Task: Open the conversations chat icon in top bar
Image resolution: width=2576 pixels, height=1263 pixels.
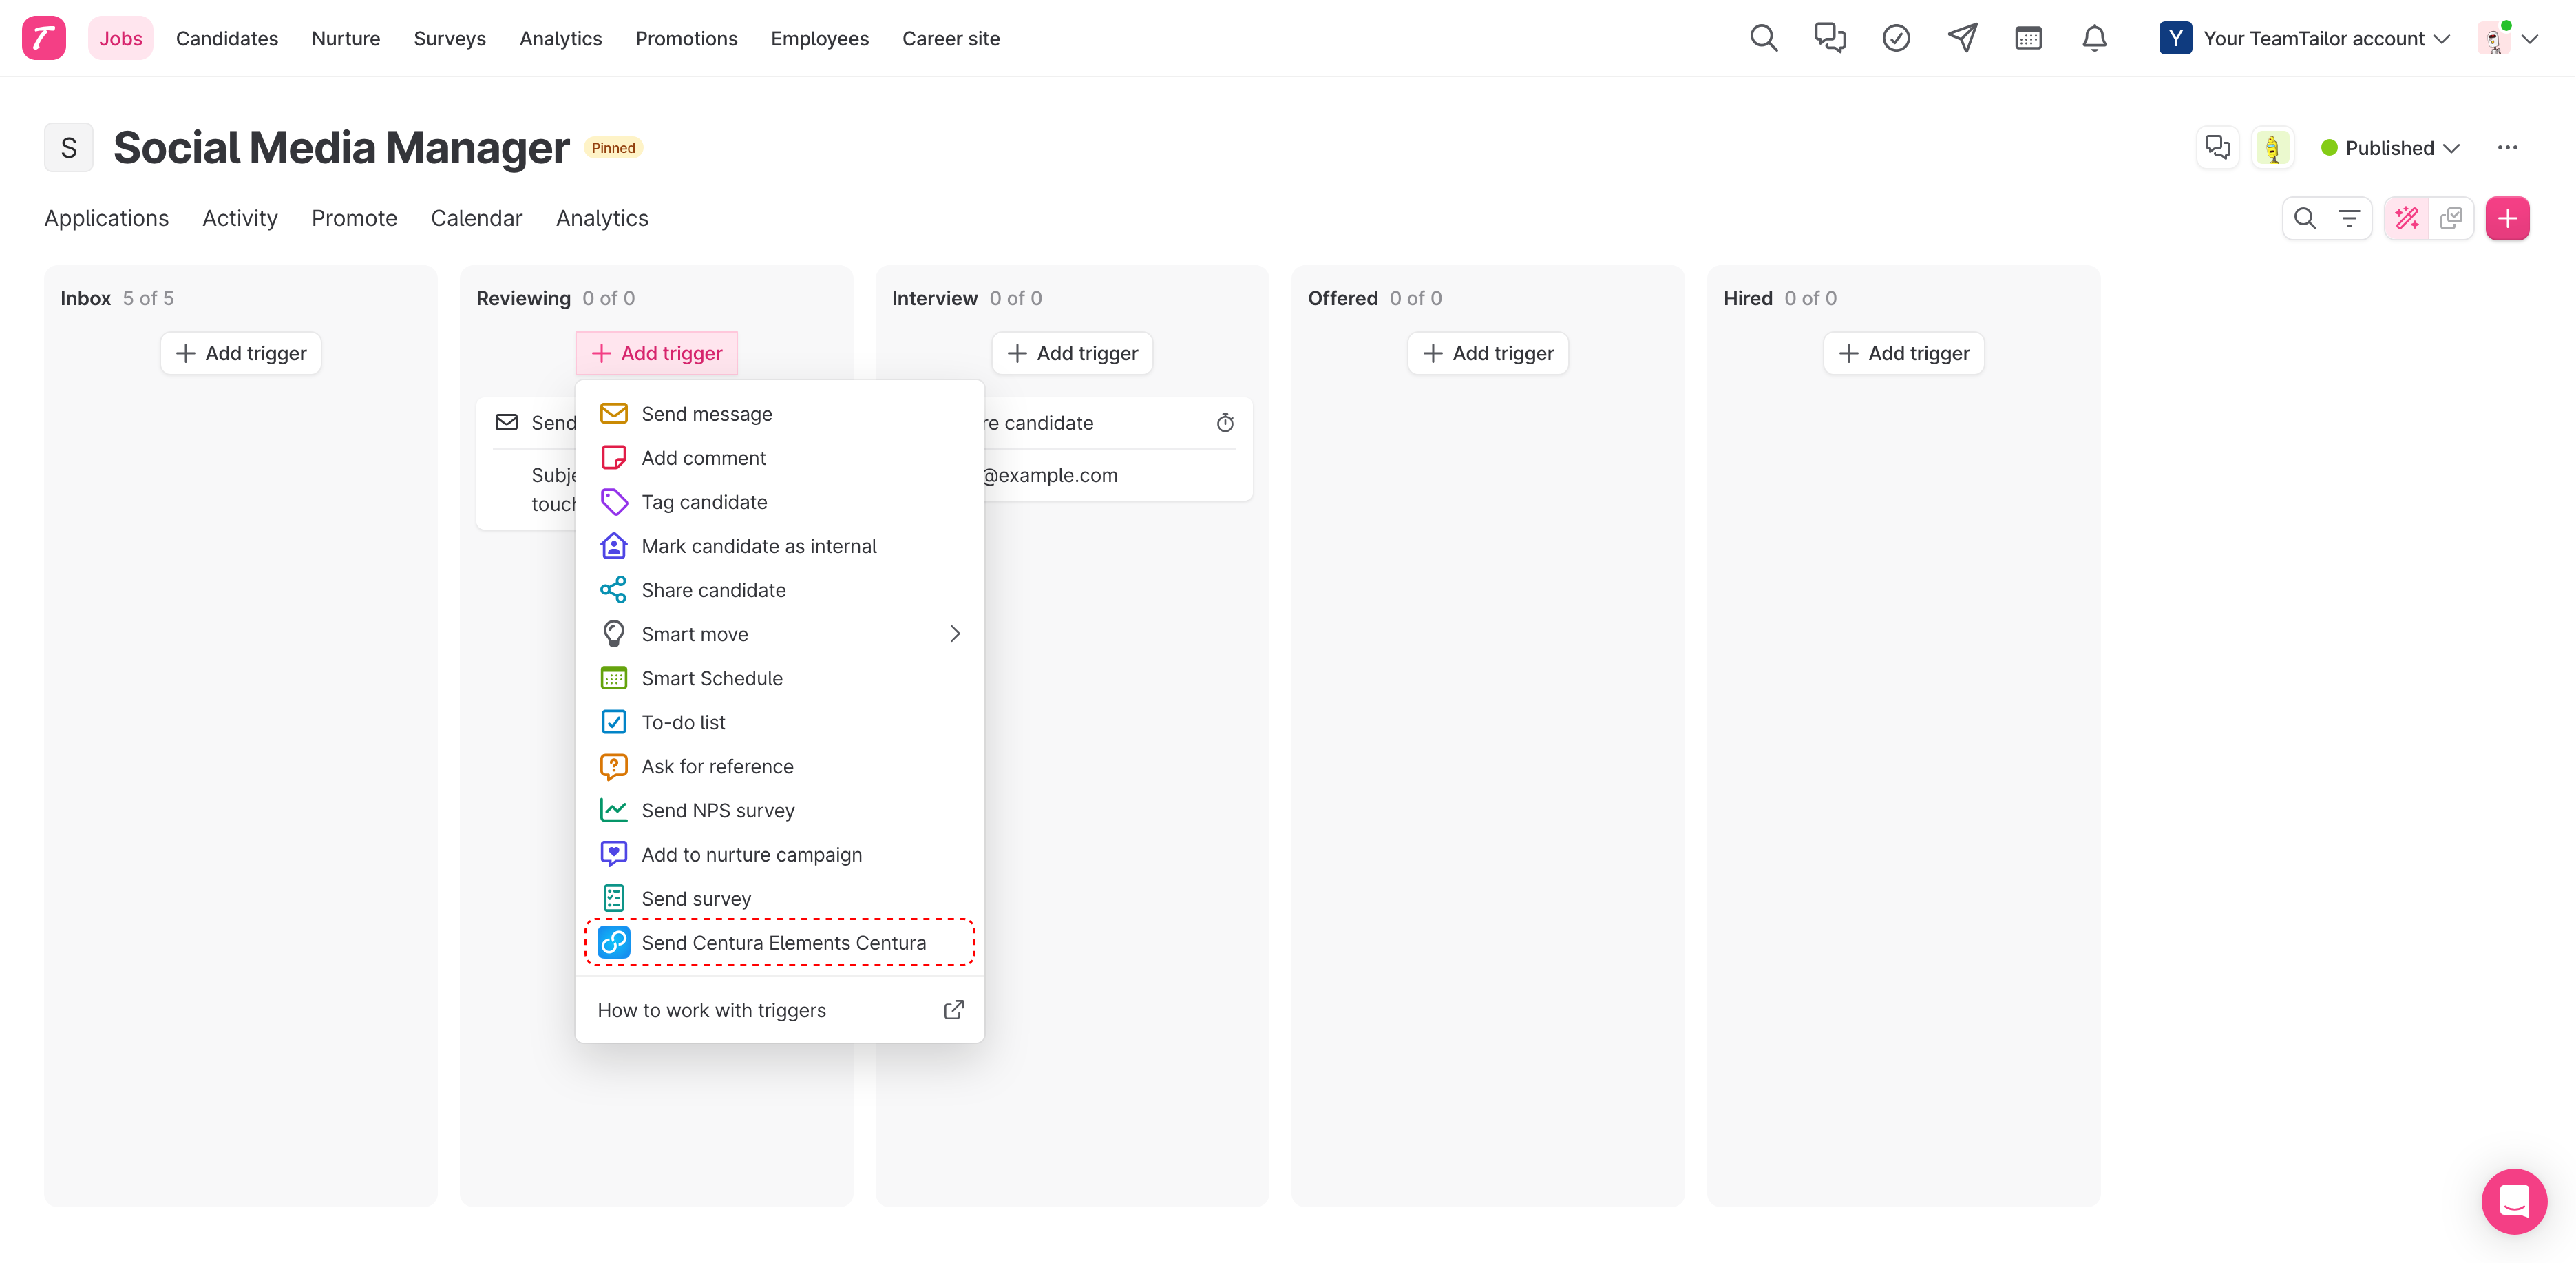Action: pyautogui.click(x=1830, y=38)
